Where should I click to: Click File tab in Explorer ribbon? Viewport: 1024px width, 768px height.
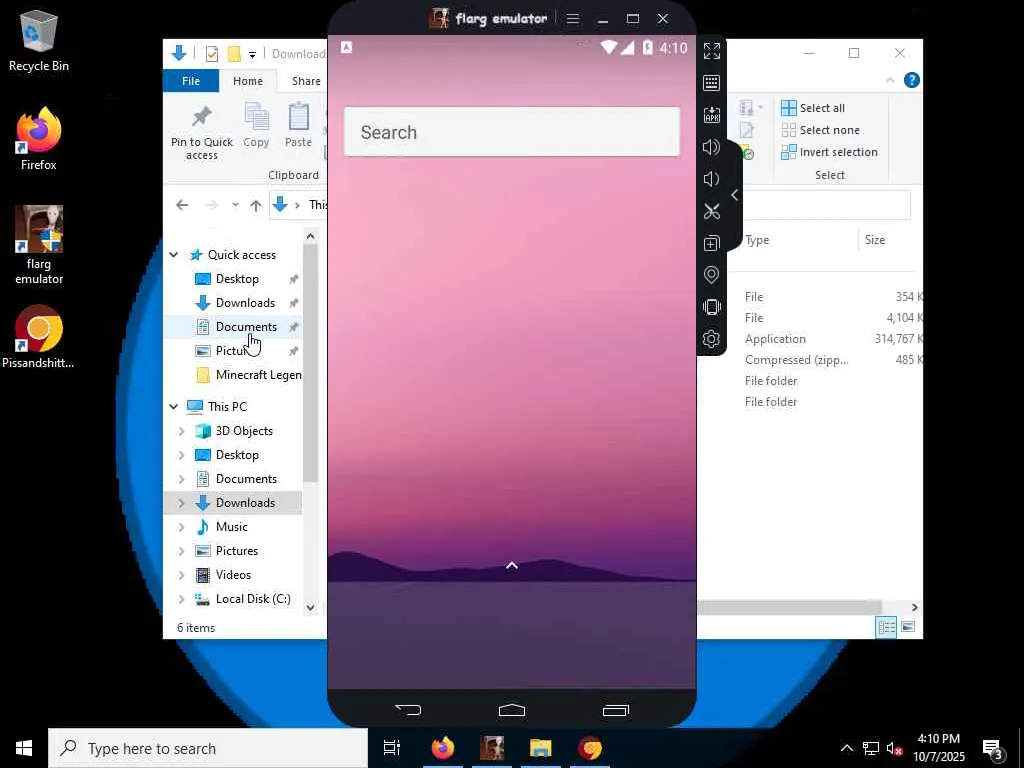[x=191, y=81]
